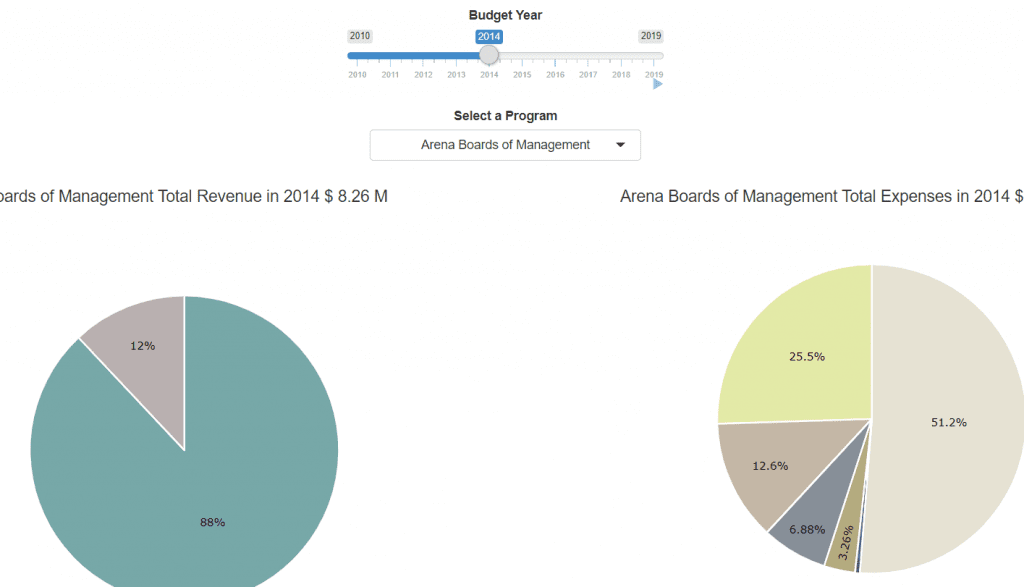
Task: Open the Select a Program dropdown
Action: pos(505,145)
